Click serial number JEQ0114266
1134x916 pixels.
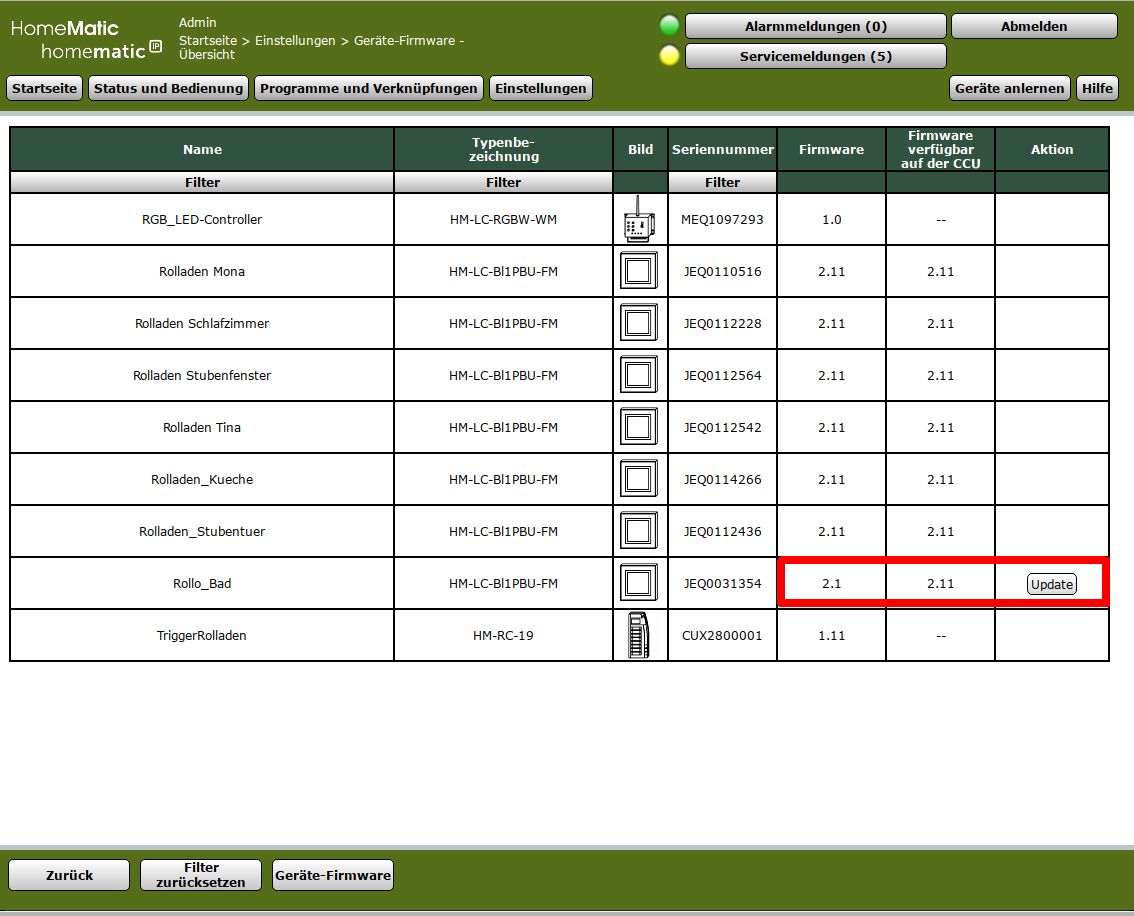(x=722, y=479)
